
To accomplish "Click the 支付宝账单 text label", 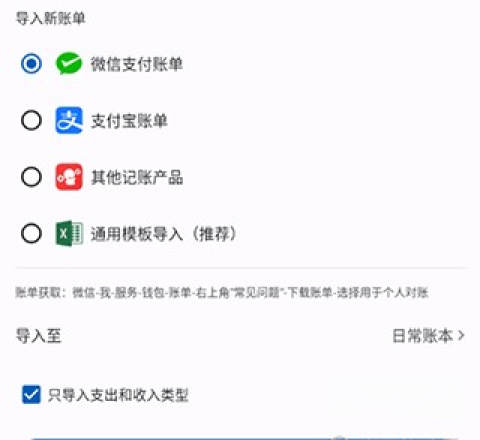I will pos(129,121).
